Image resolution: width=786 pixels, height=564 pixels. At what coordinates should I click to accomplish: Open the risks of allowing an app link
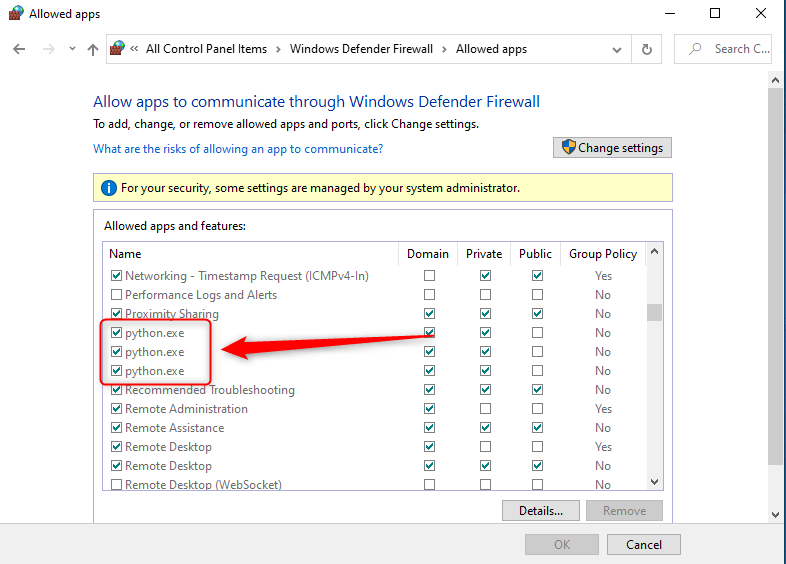click(238, 149)
